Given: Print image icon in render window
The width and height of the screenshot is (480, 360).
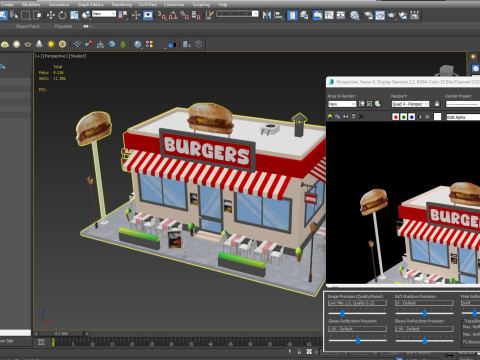Looking at the screenshot, I should (x=353, y=116).
